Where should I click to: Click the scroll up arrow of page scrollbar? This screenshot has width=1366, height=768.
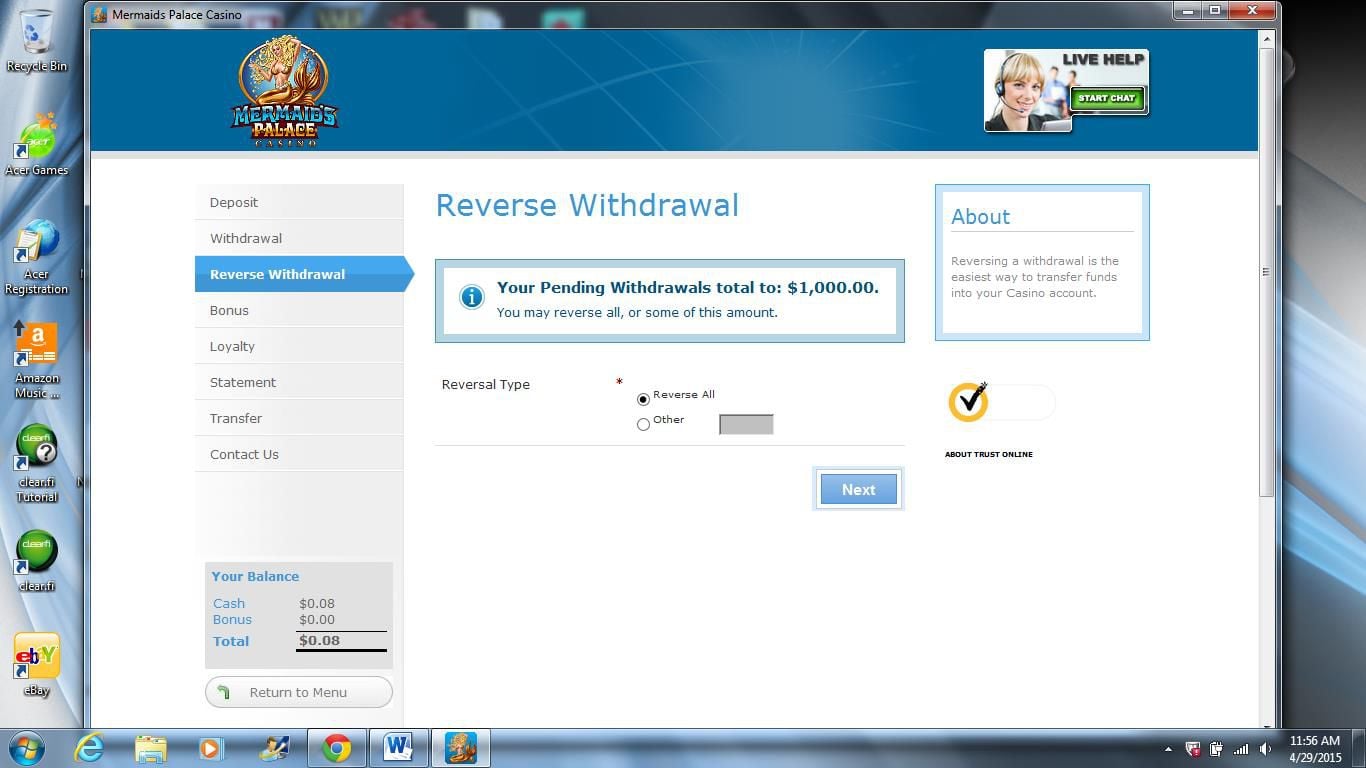point(1267,39)
